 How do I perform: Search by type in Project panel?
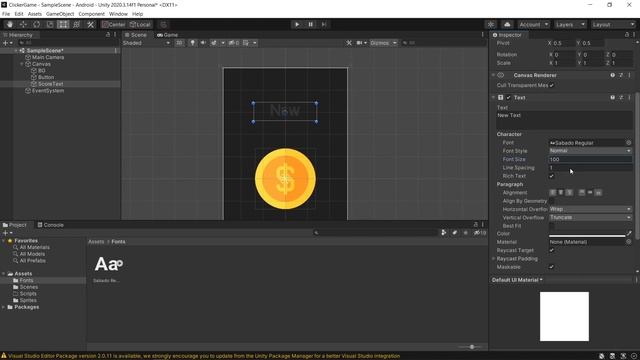pos(444,233)
